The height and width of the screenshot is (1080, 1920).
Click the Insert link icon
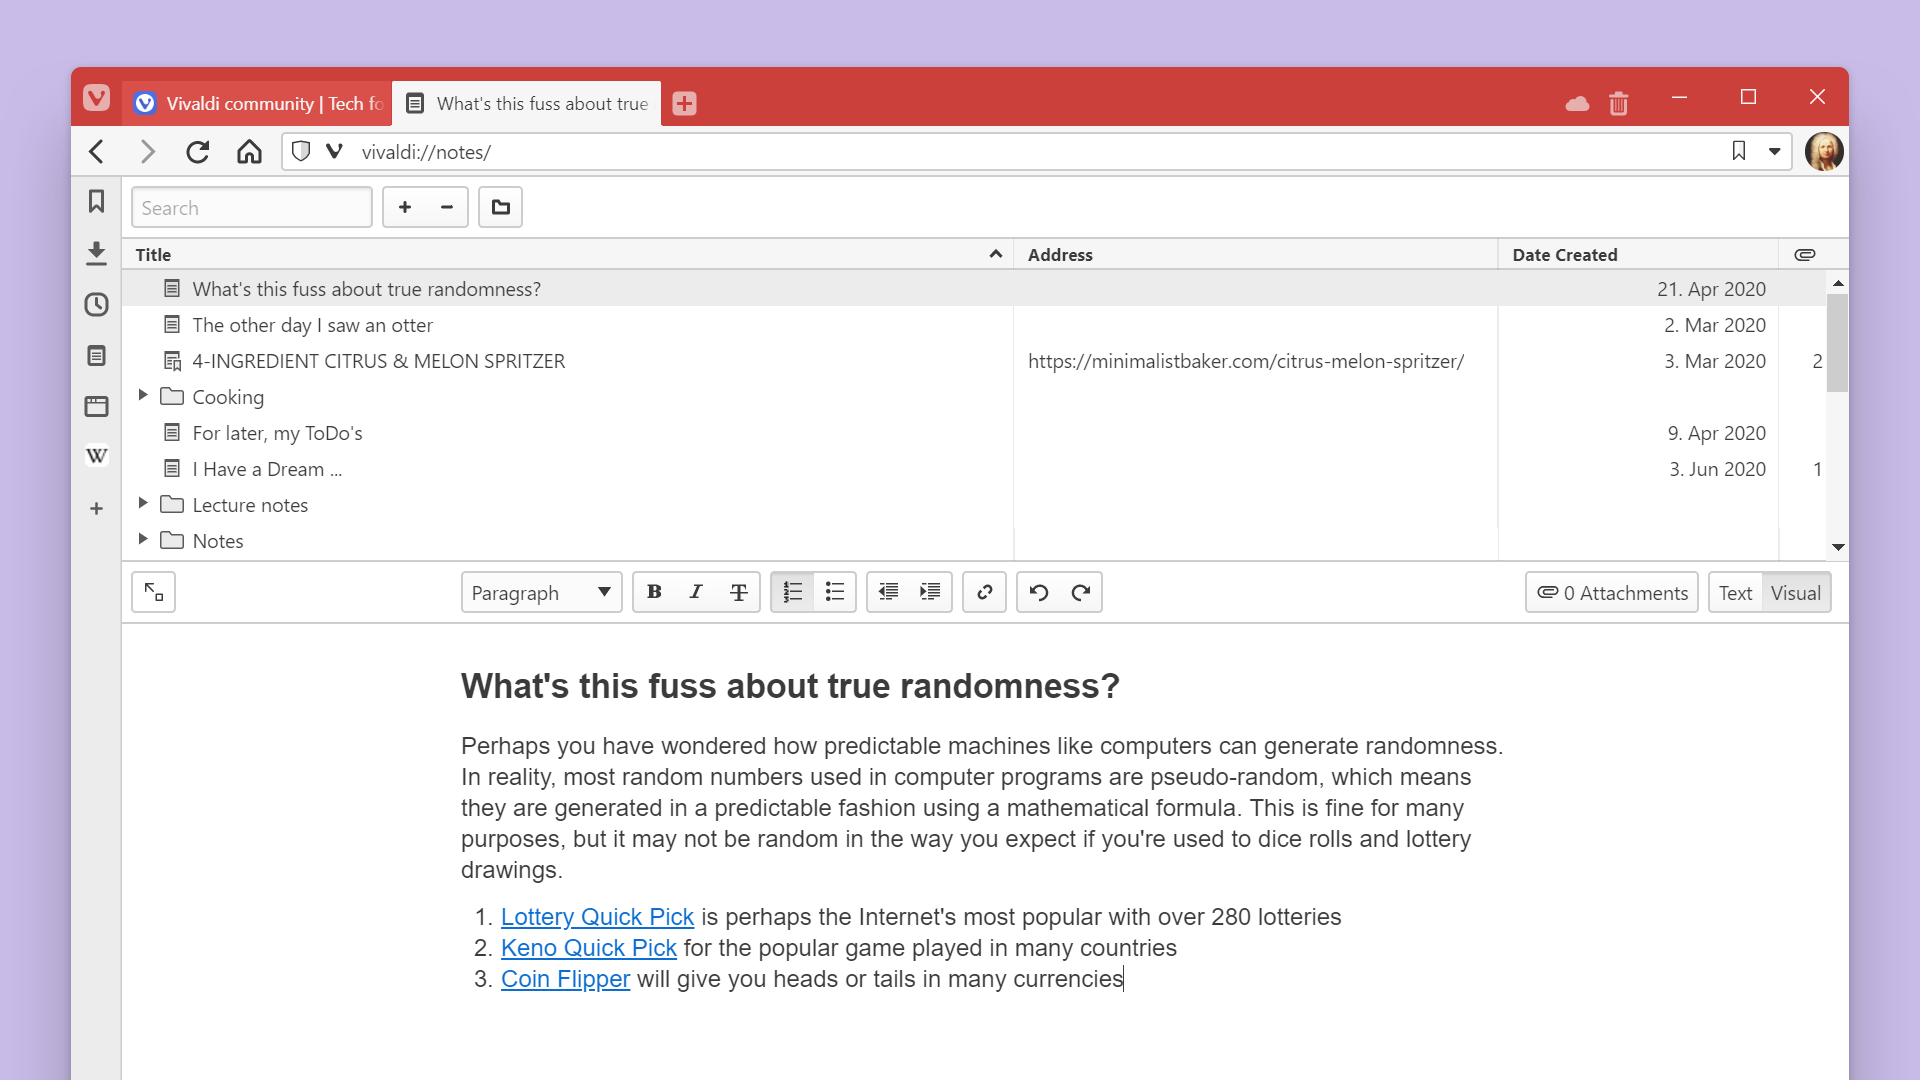(x=985, y=592)
